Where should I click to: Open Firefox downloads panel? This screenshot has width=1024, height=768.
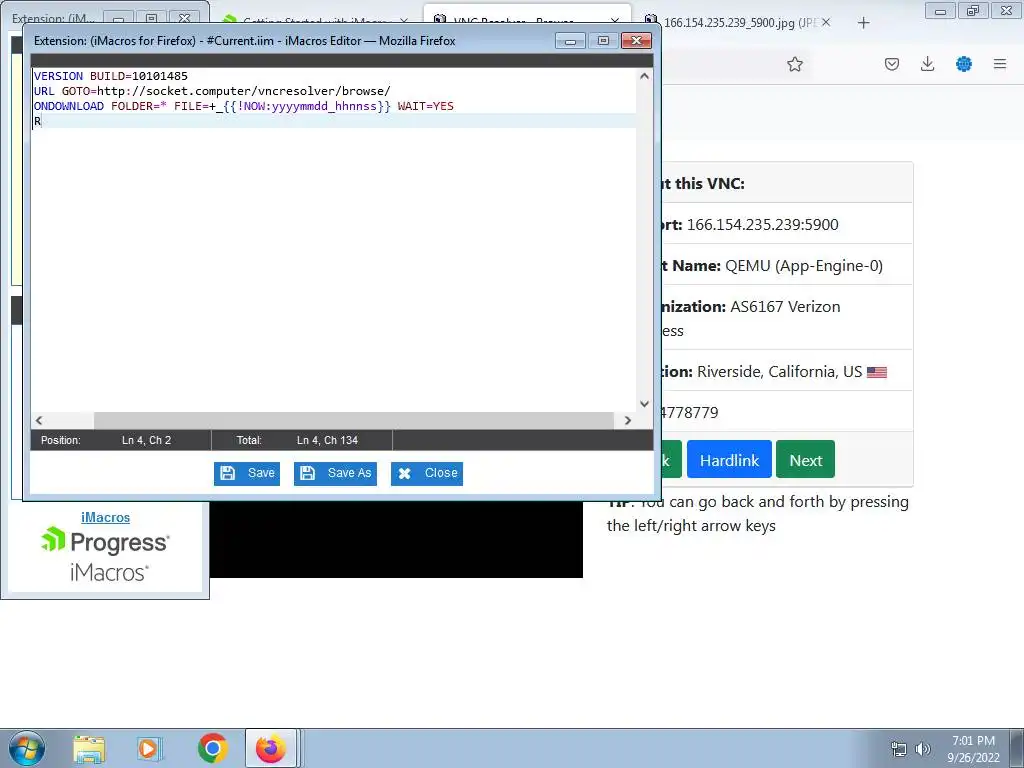coord(927,64)
